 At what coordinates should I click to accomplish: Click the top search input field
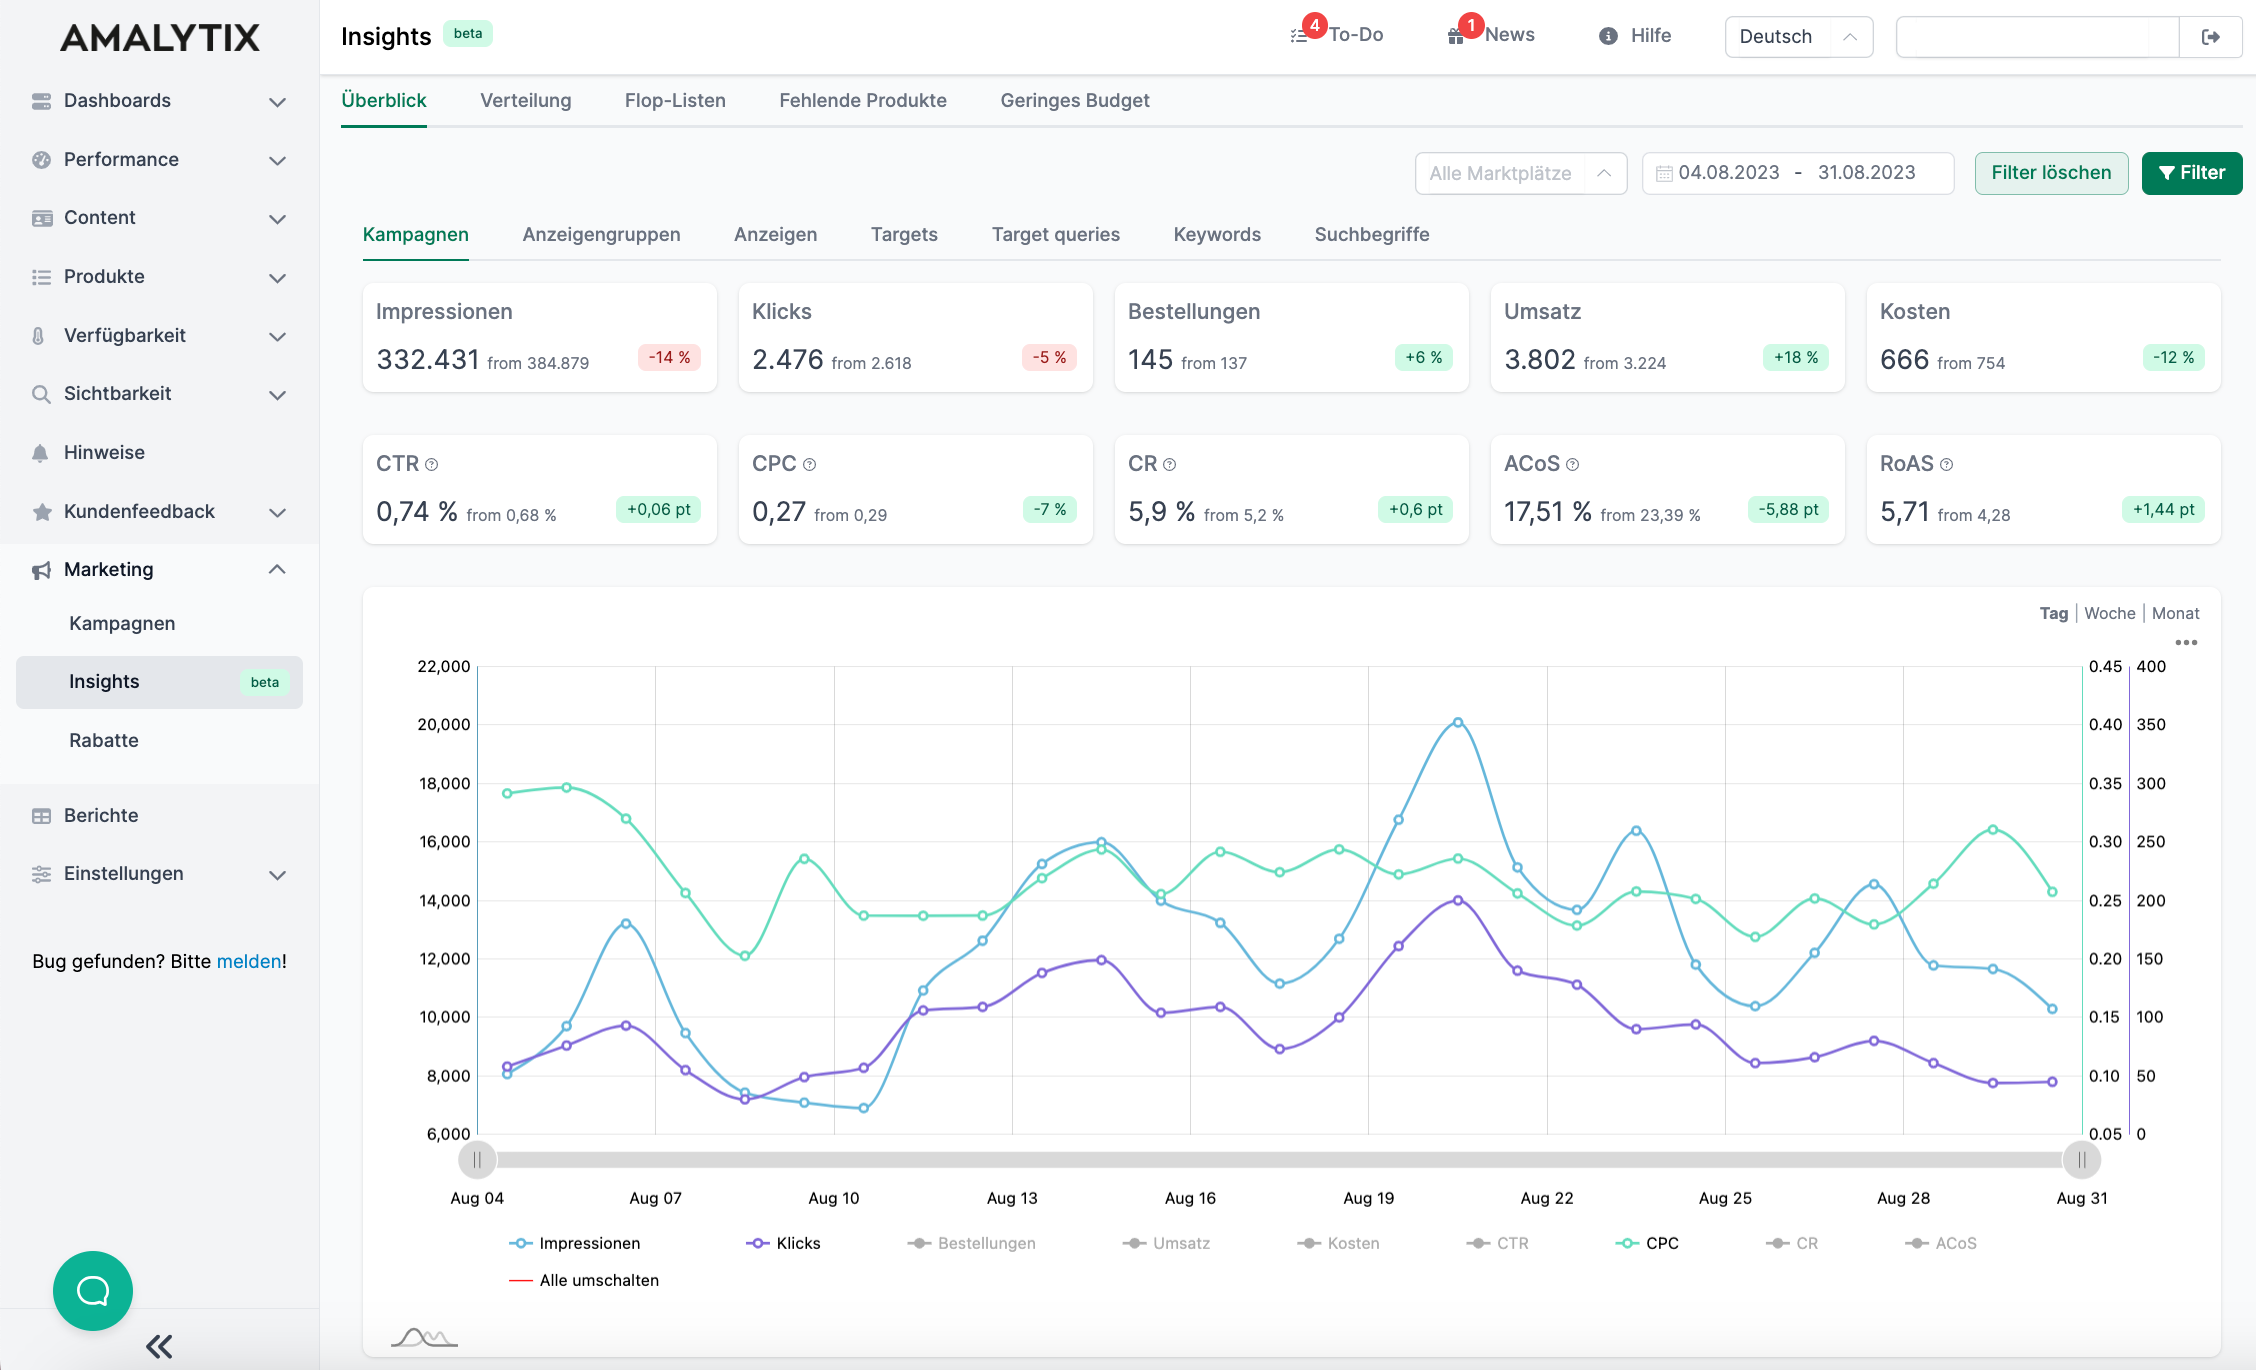pyautogui.click(x=2037, y=37)
